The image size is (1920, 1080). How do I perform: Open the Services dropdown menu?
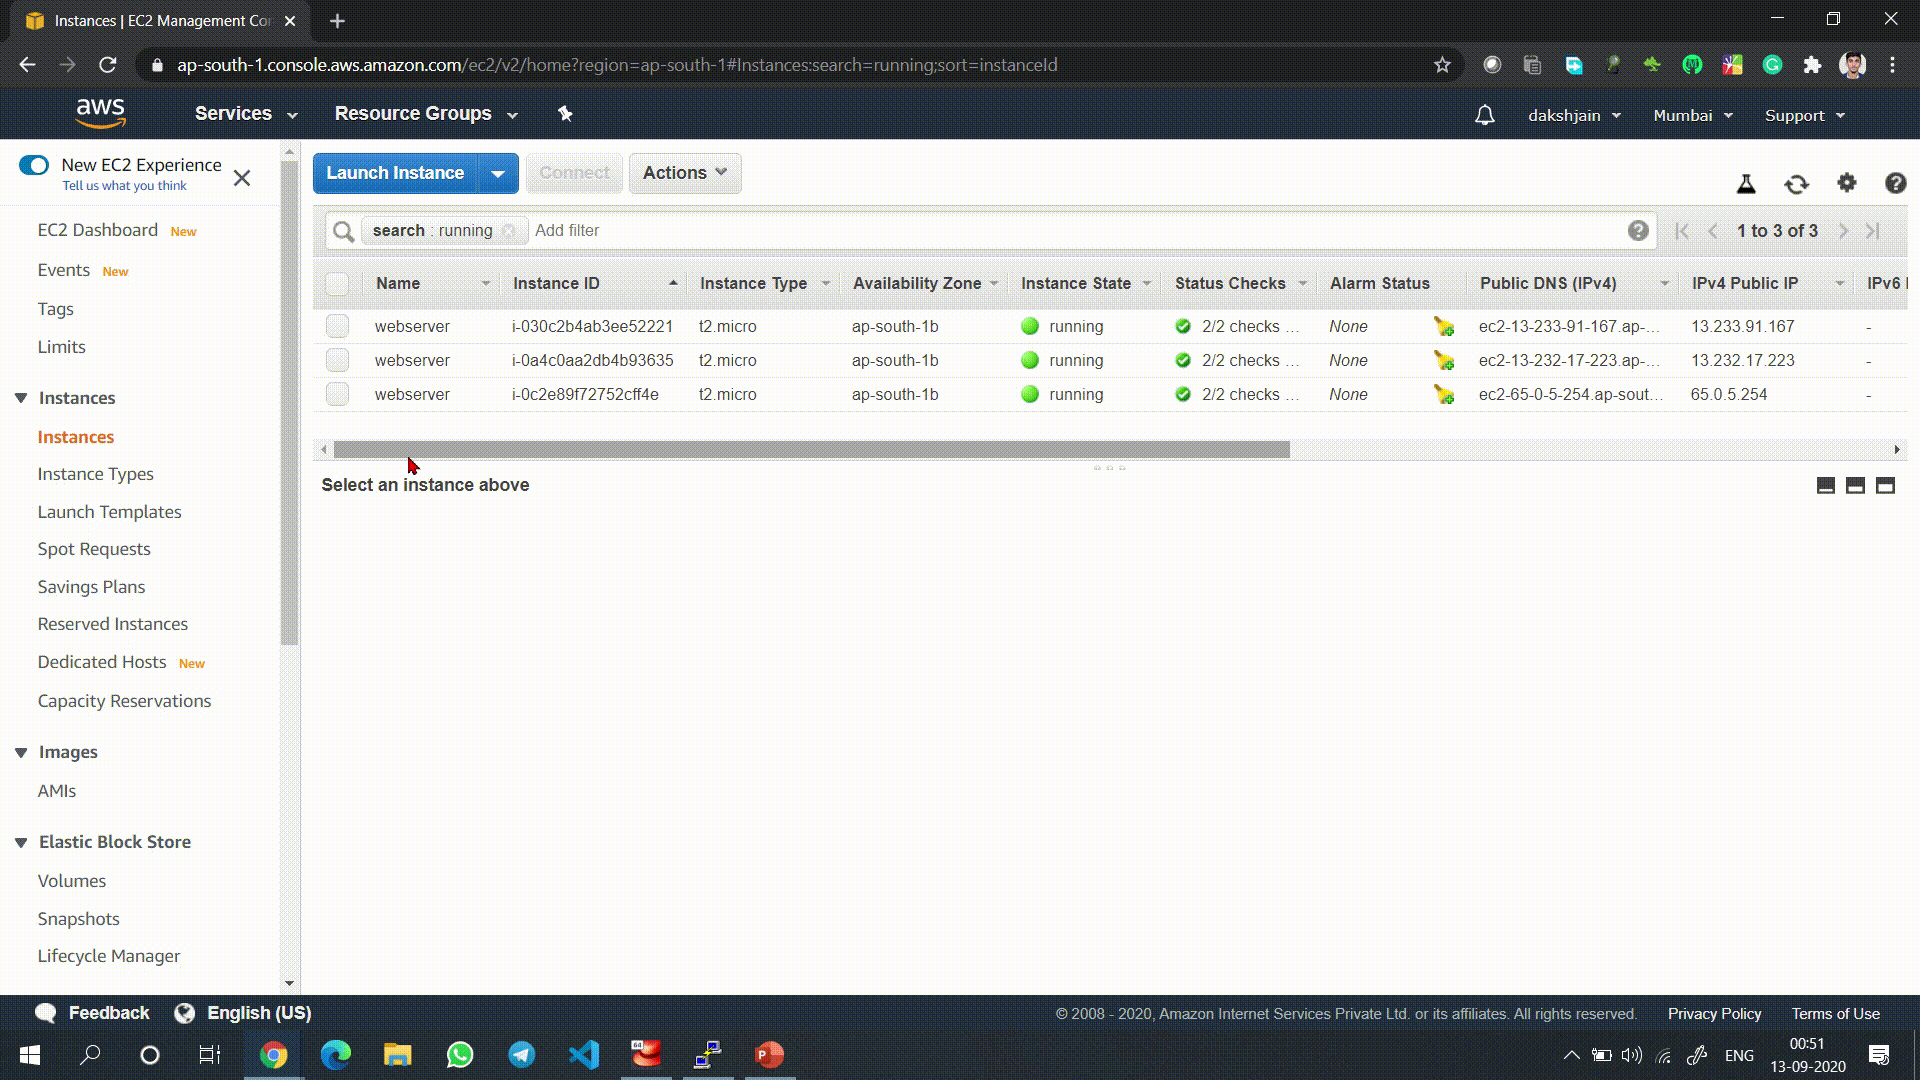(246, 114)
